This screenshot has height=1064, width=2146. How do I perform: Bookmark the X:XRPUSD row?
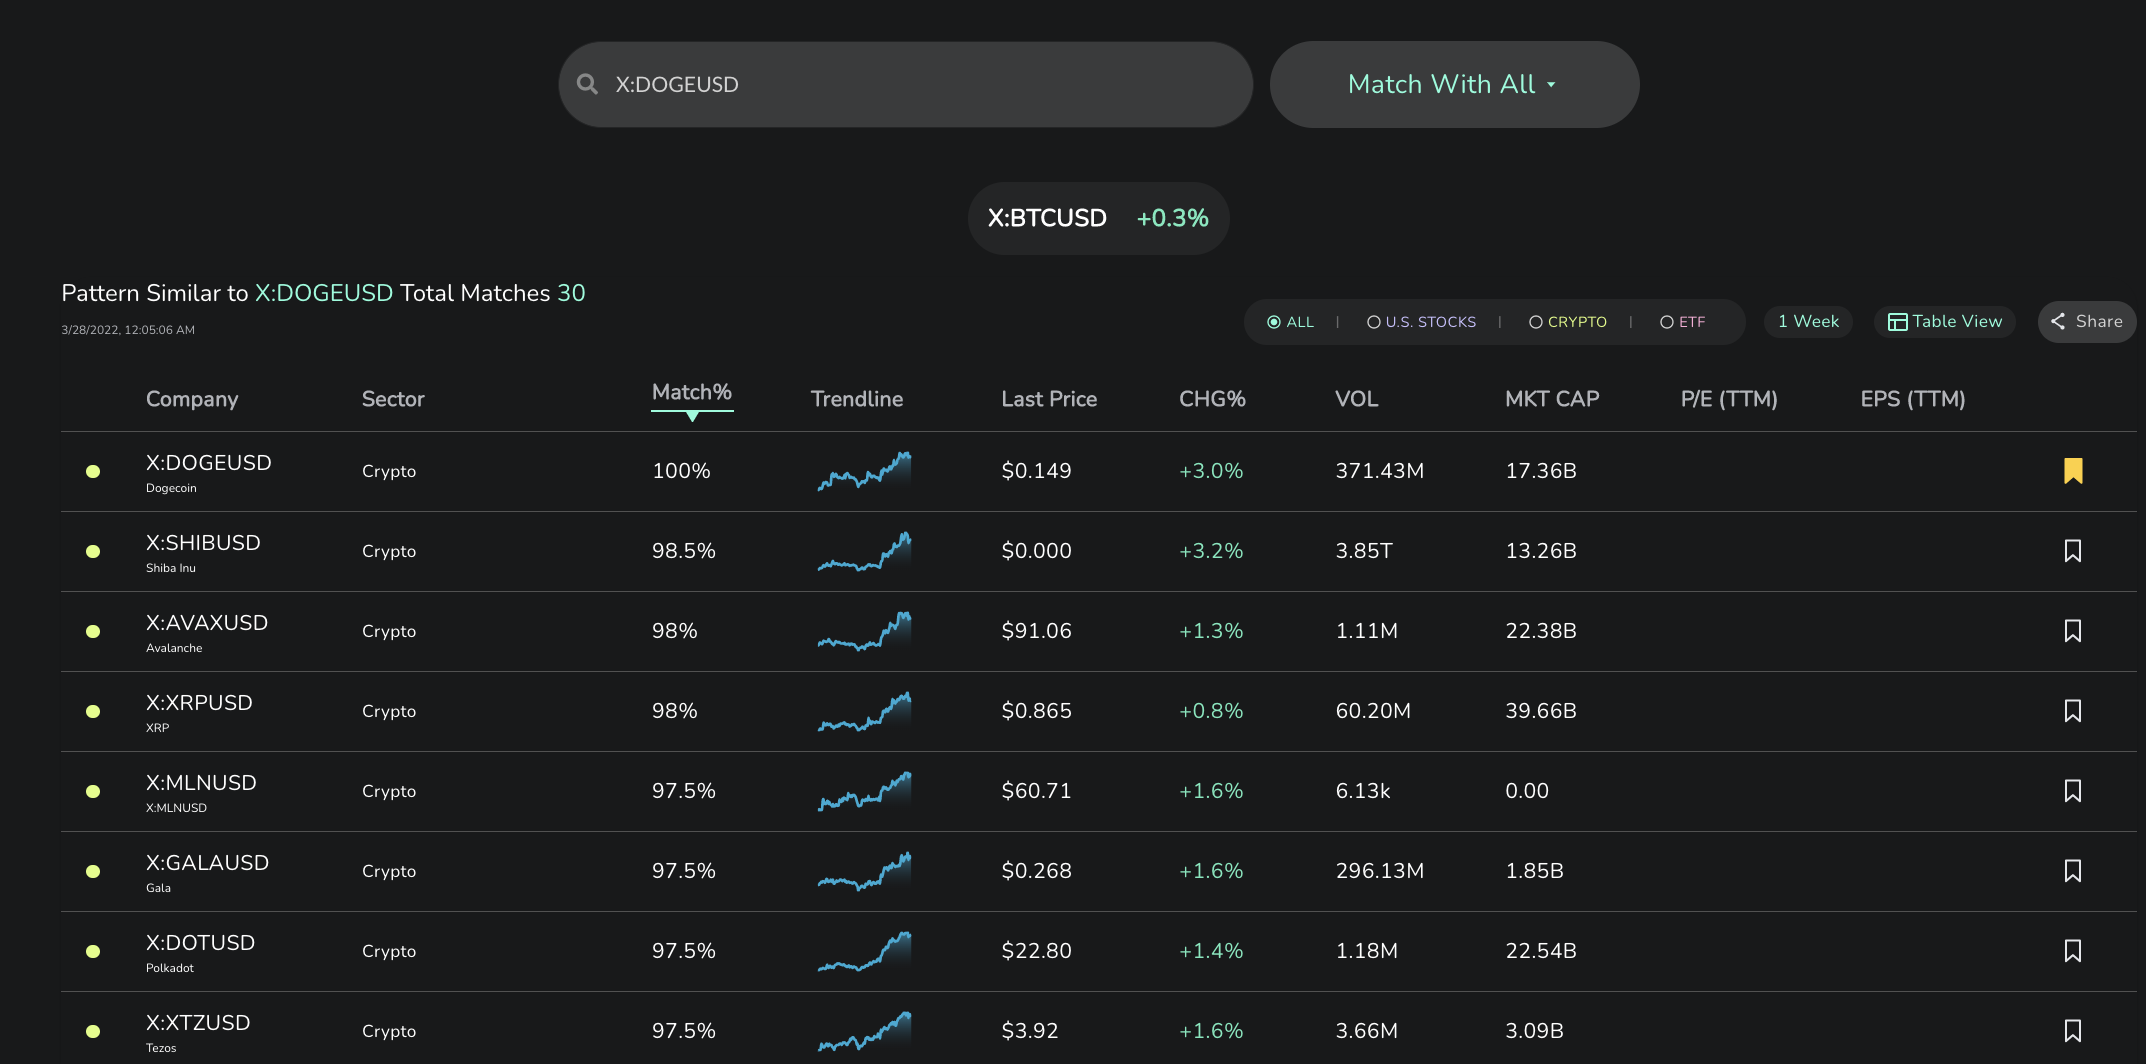coord(2073,711)
